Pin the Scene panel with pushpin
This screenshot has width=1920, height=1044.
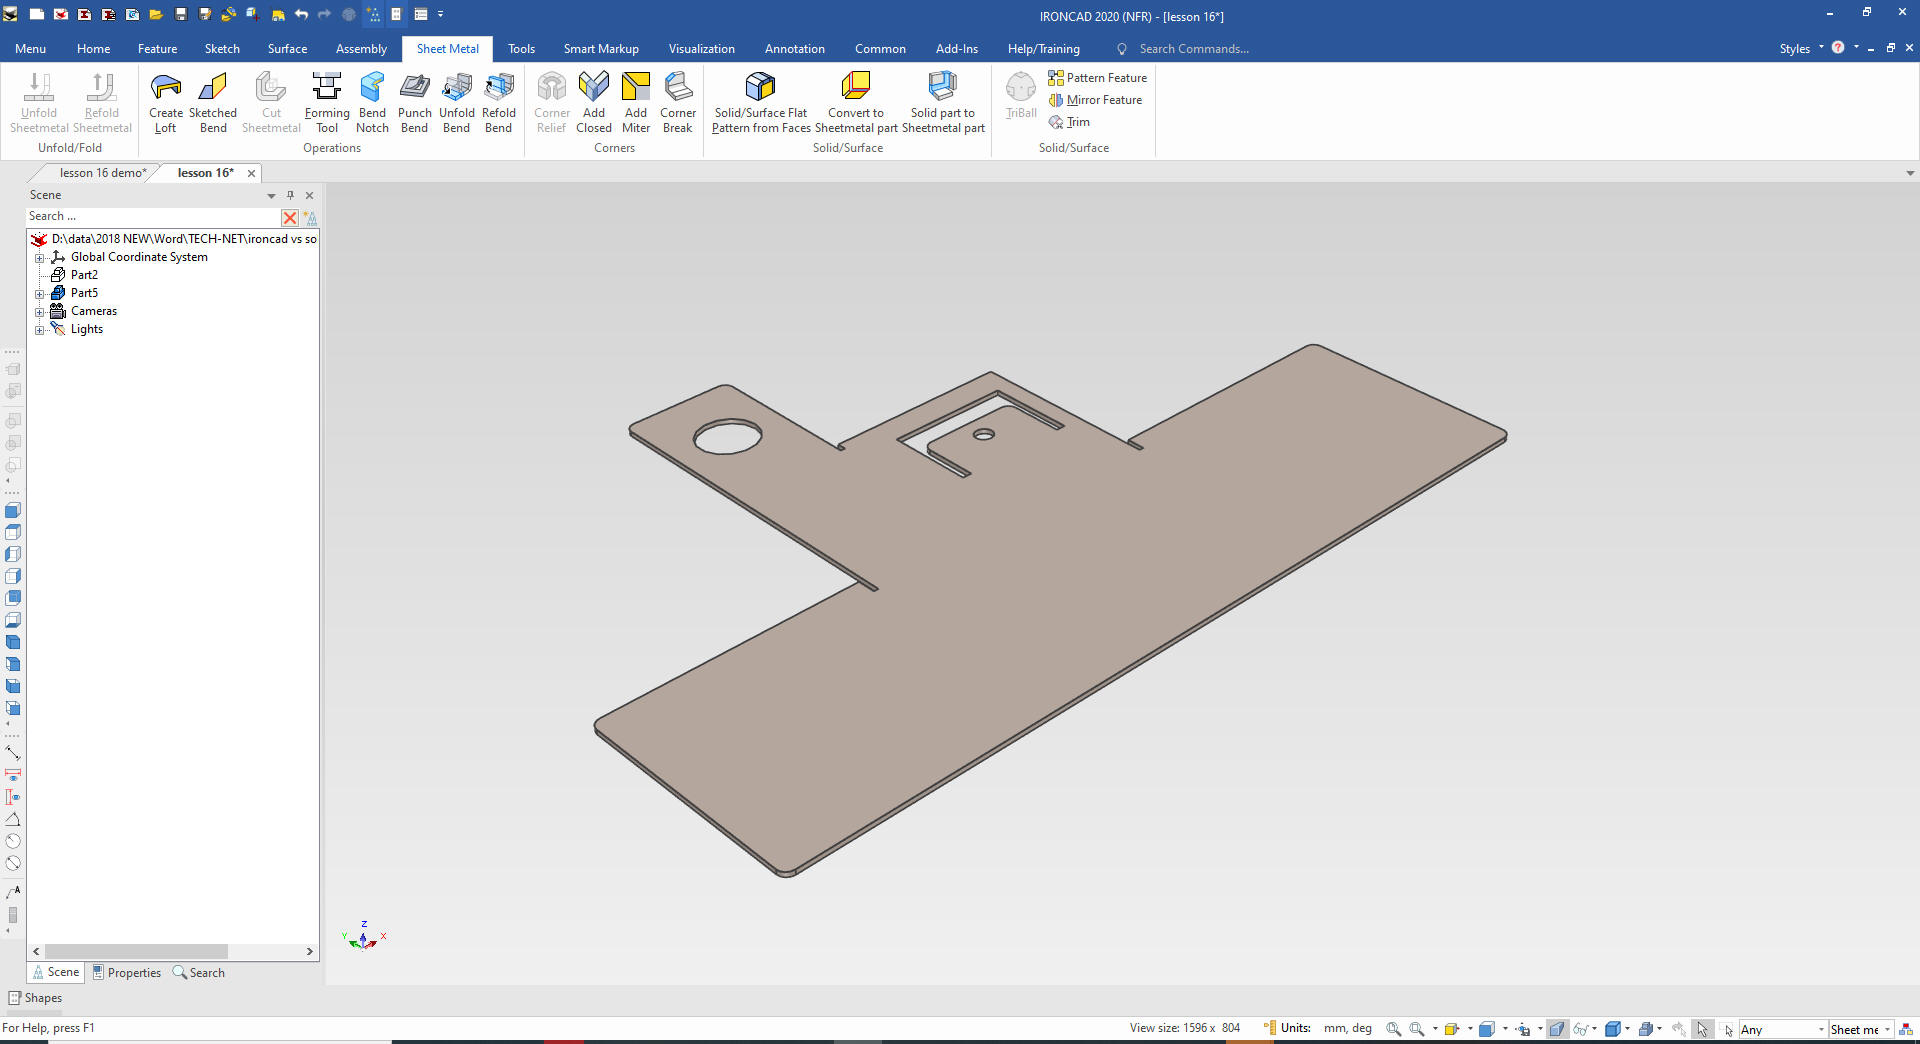(x=290, y=195)
